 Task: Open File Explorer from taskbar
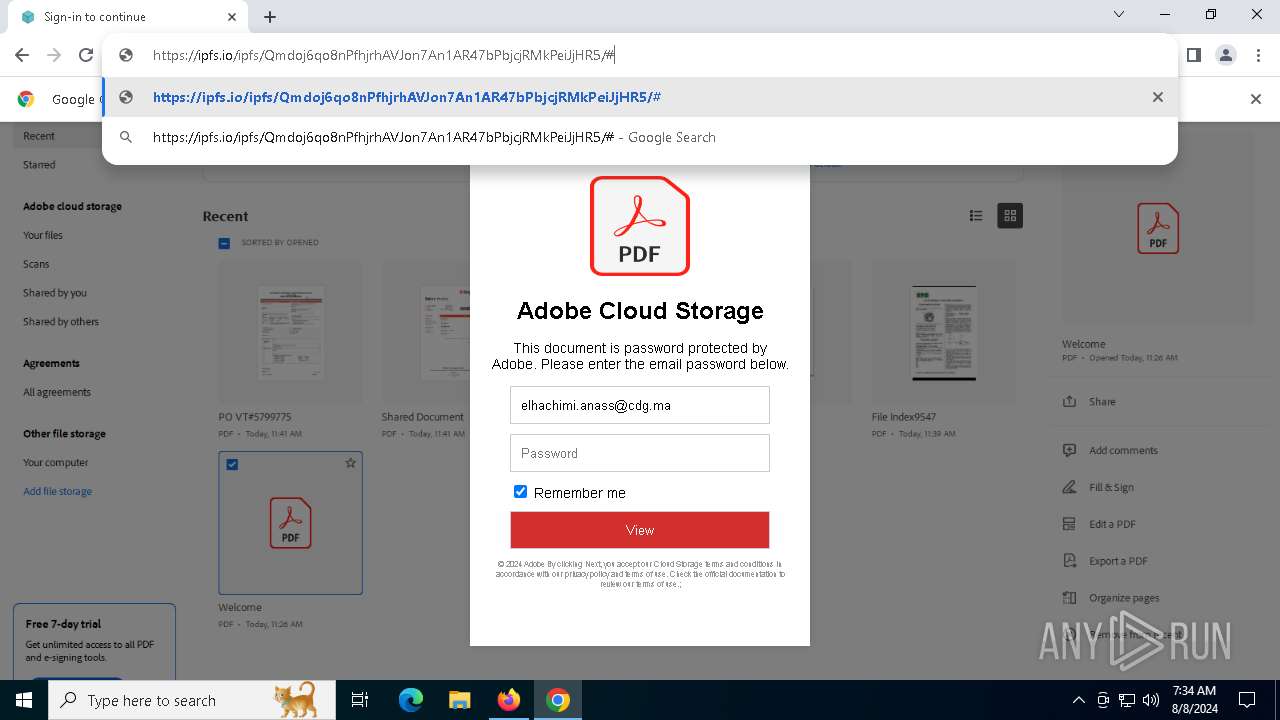click(x=459, y=700)
